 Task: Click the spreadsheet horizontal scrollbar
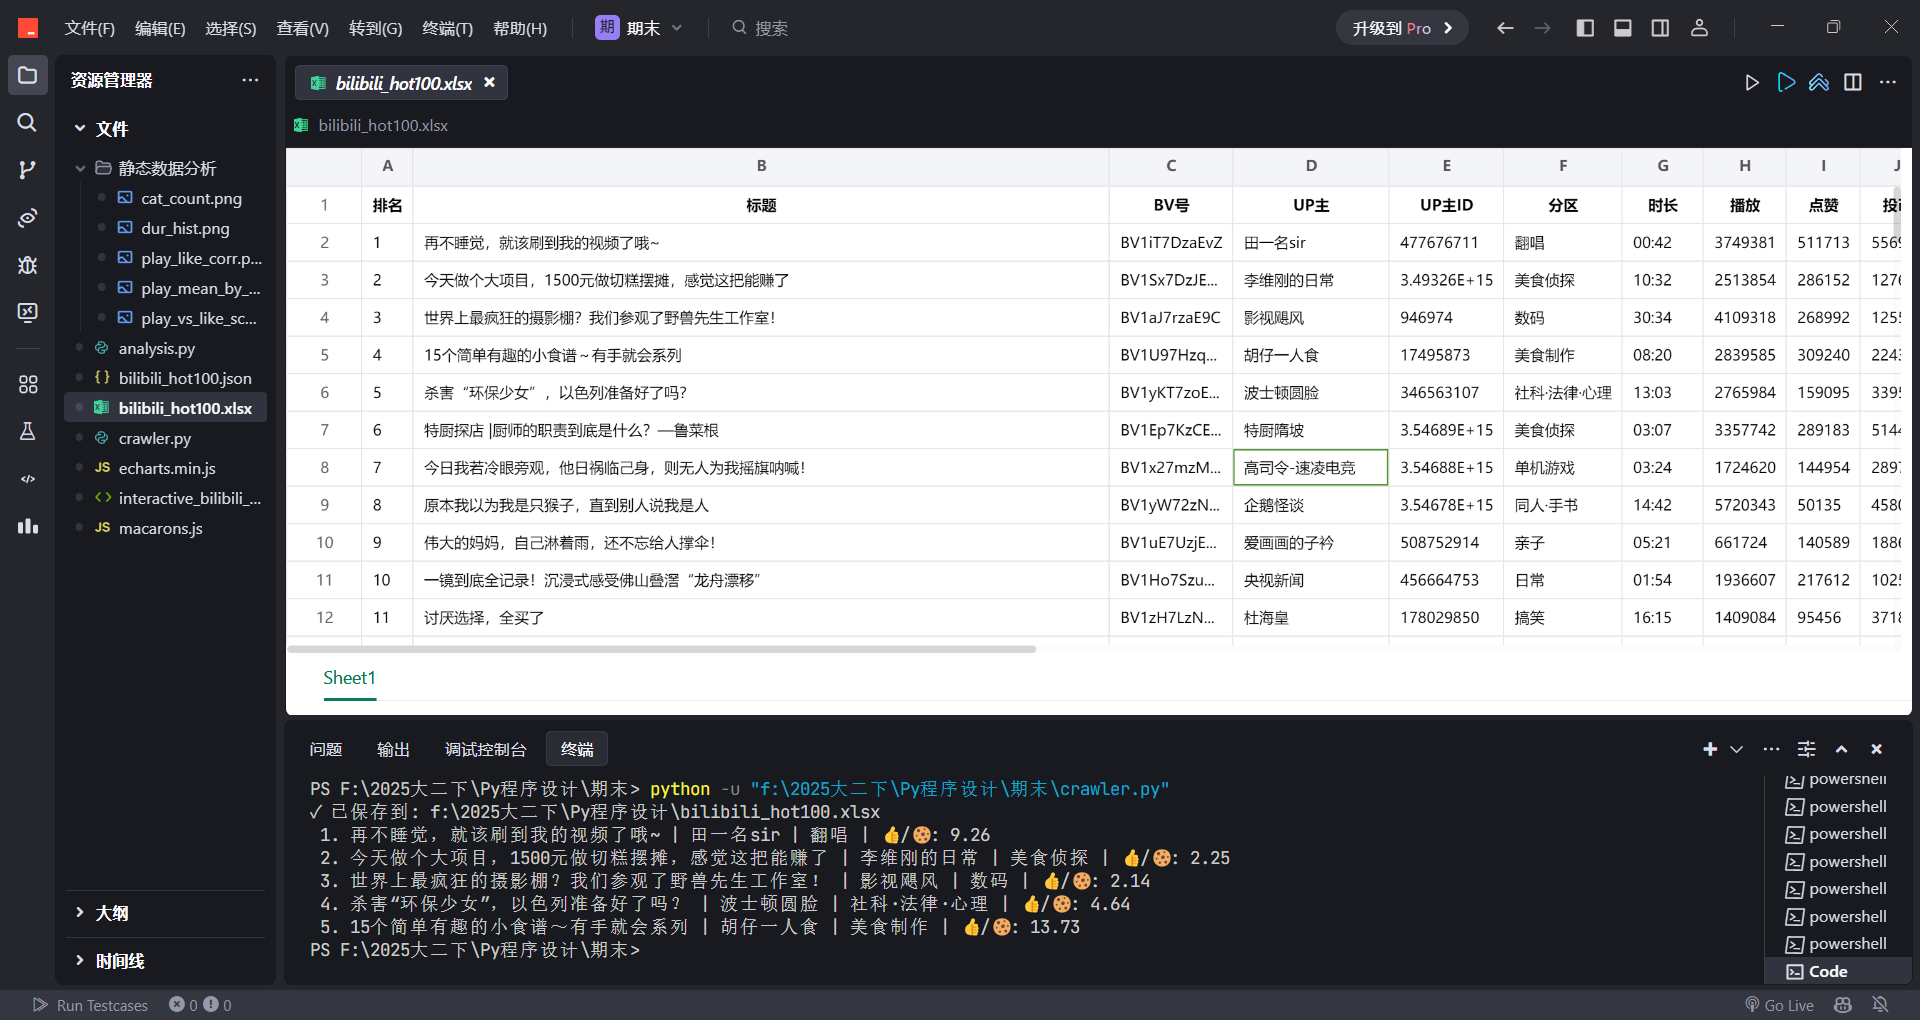[x=662, y=649]
